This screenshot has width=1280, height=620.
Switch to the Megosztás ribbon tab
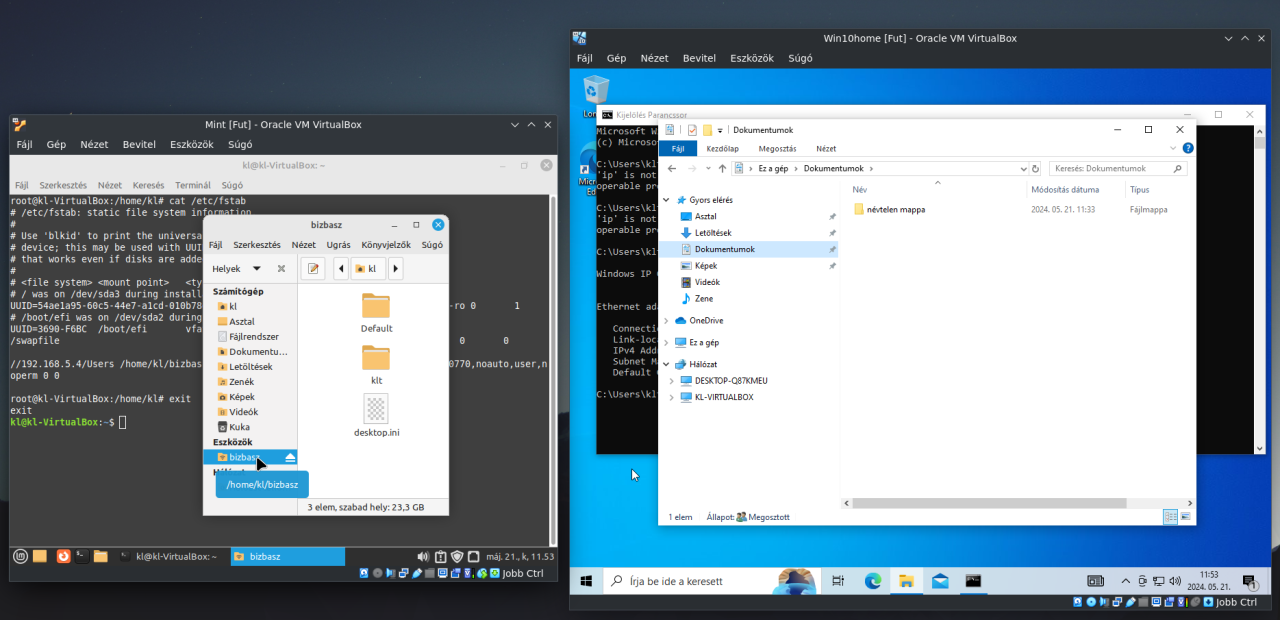point(777,148)
